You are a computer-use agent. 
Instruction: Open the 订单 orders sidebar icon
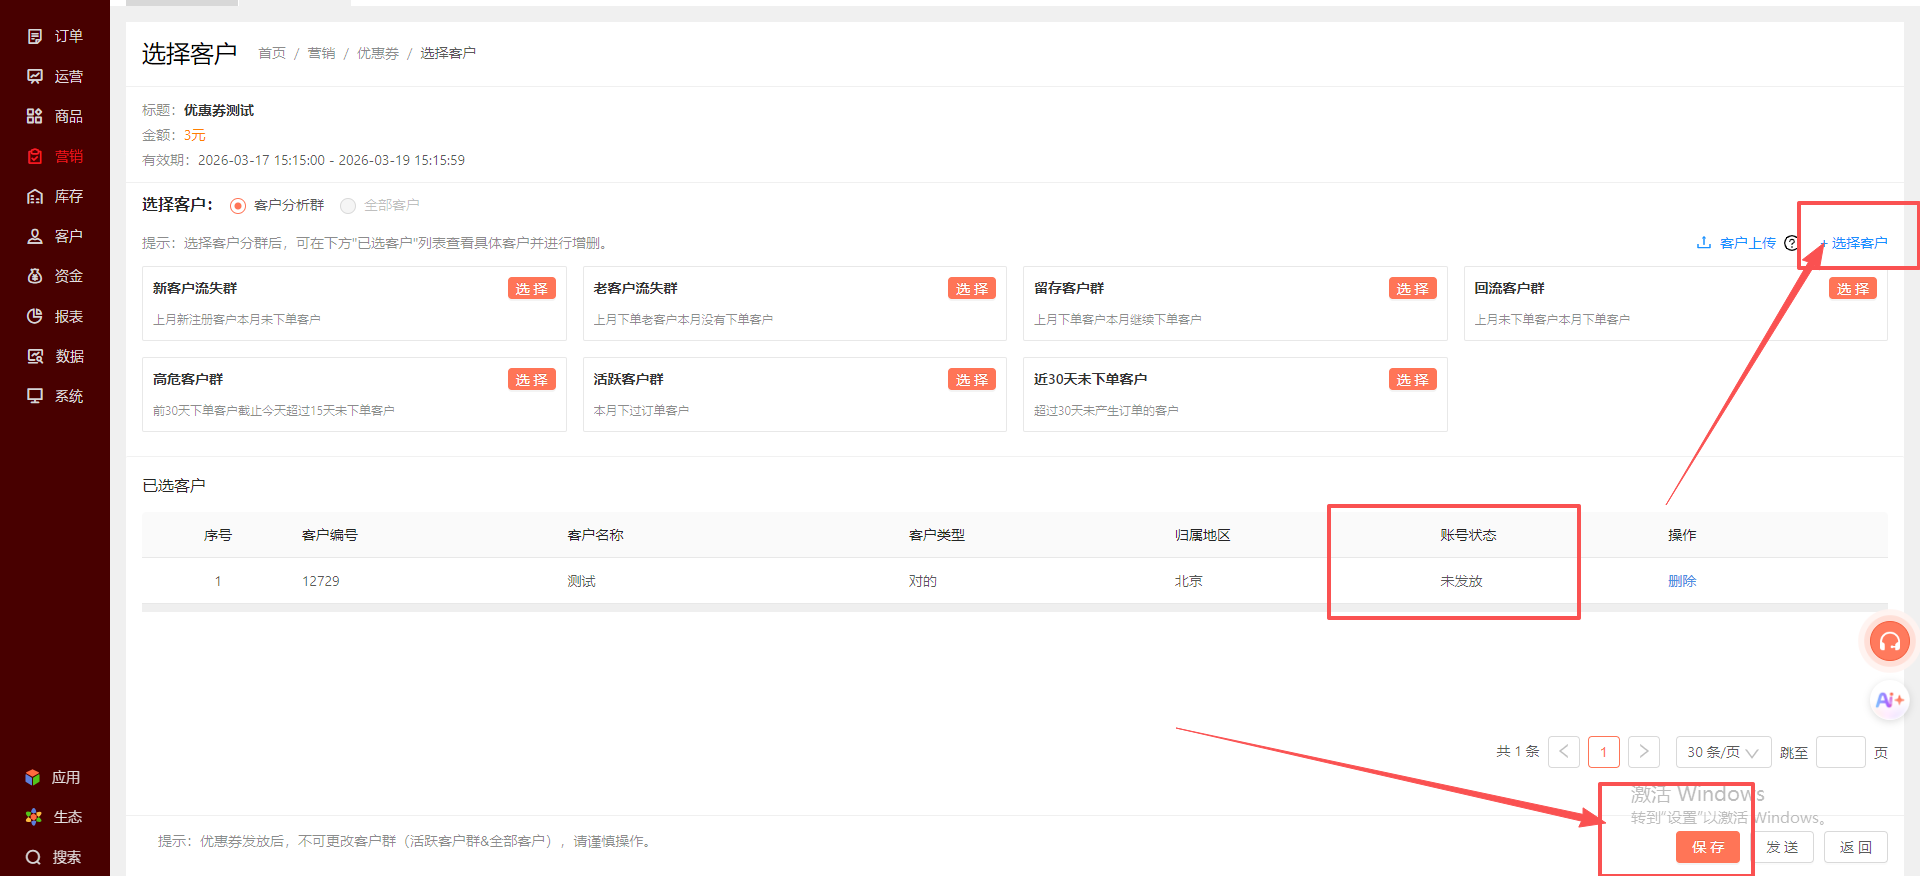(35, 36)
